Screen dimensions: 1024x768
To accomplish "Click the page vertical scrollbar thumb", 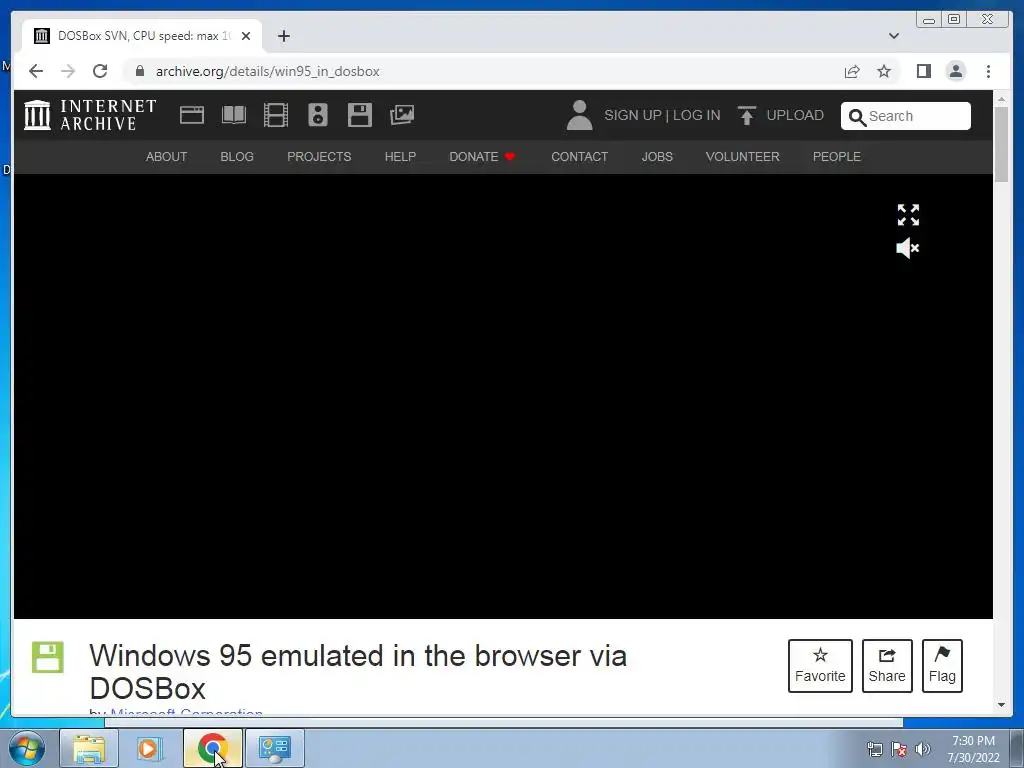I will pos(1002,144).
